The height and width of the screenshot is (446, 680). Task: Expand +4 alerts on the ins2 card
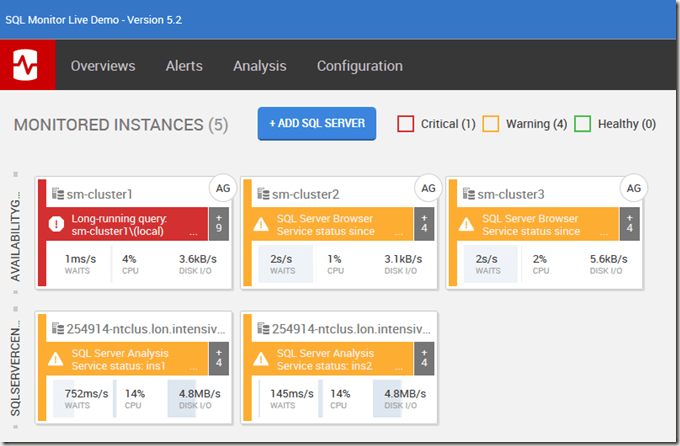click(x=424, y=359)
